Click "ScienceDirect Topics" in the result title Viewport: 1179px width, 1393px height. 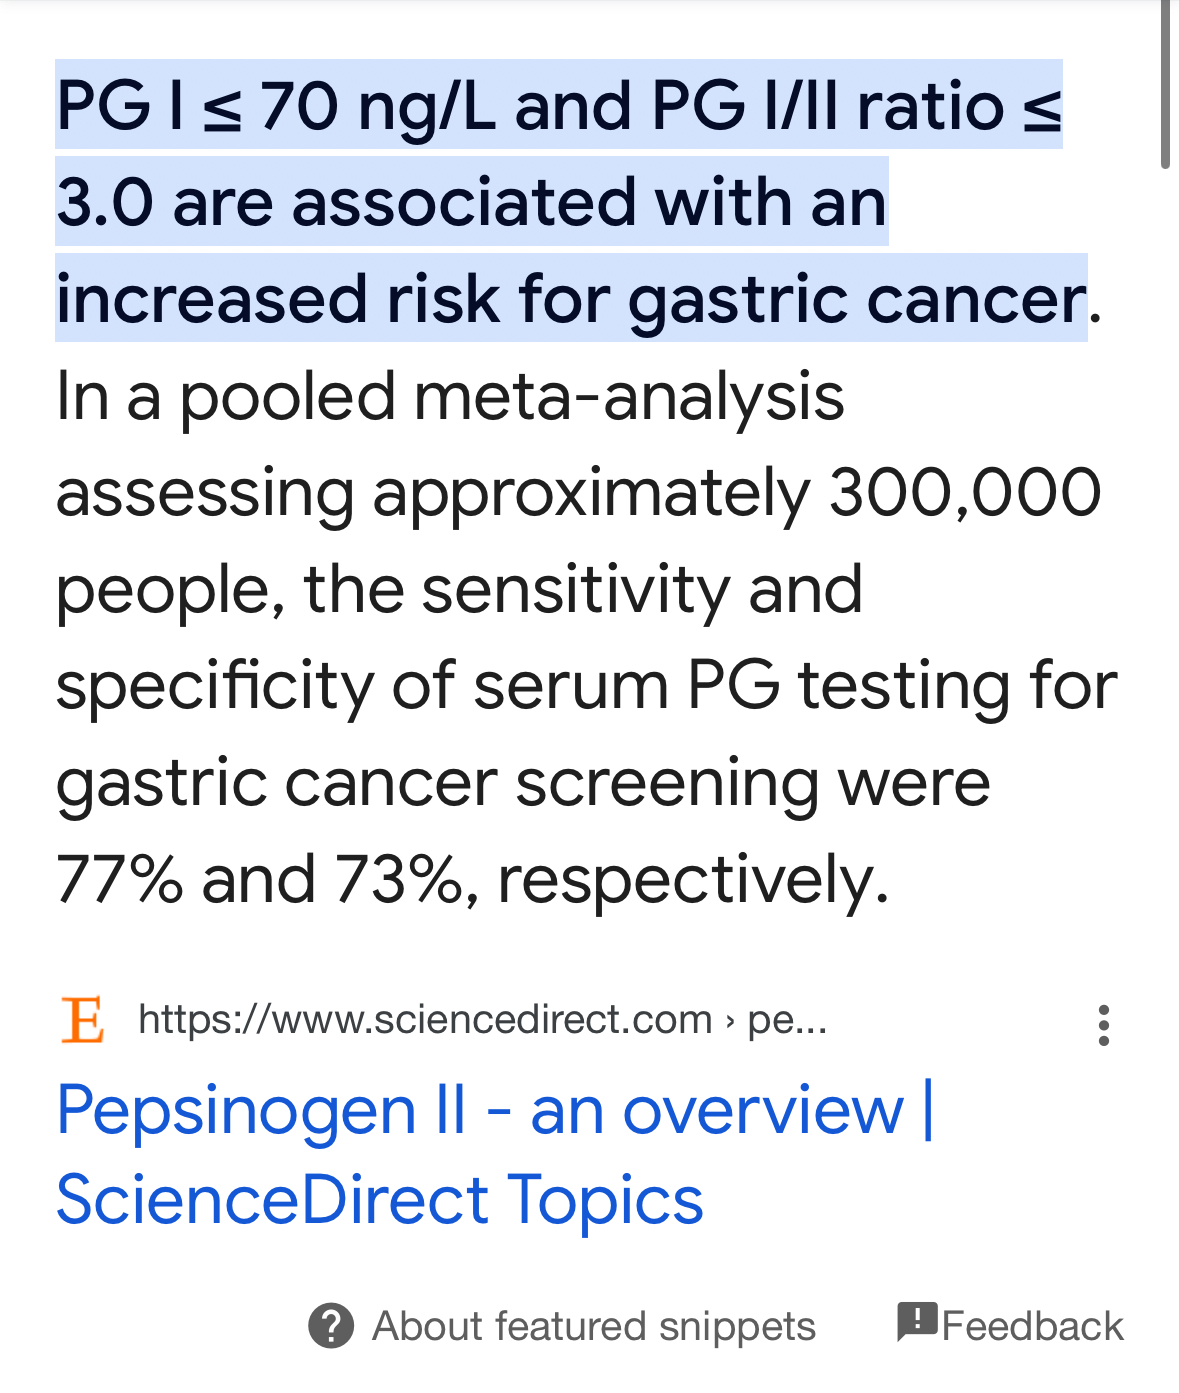[380, 1199]
